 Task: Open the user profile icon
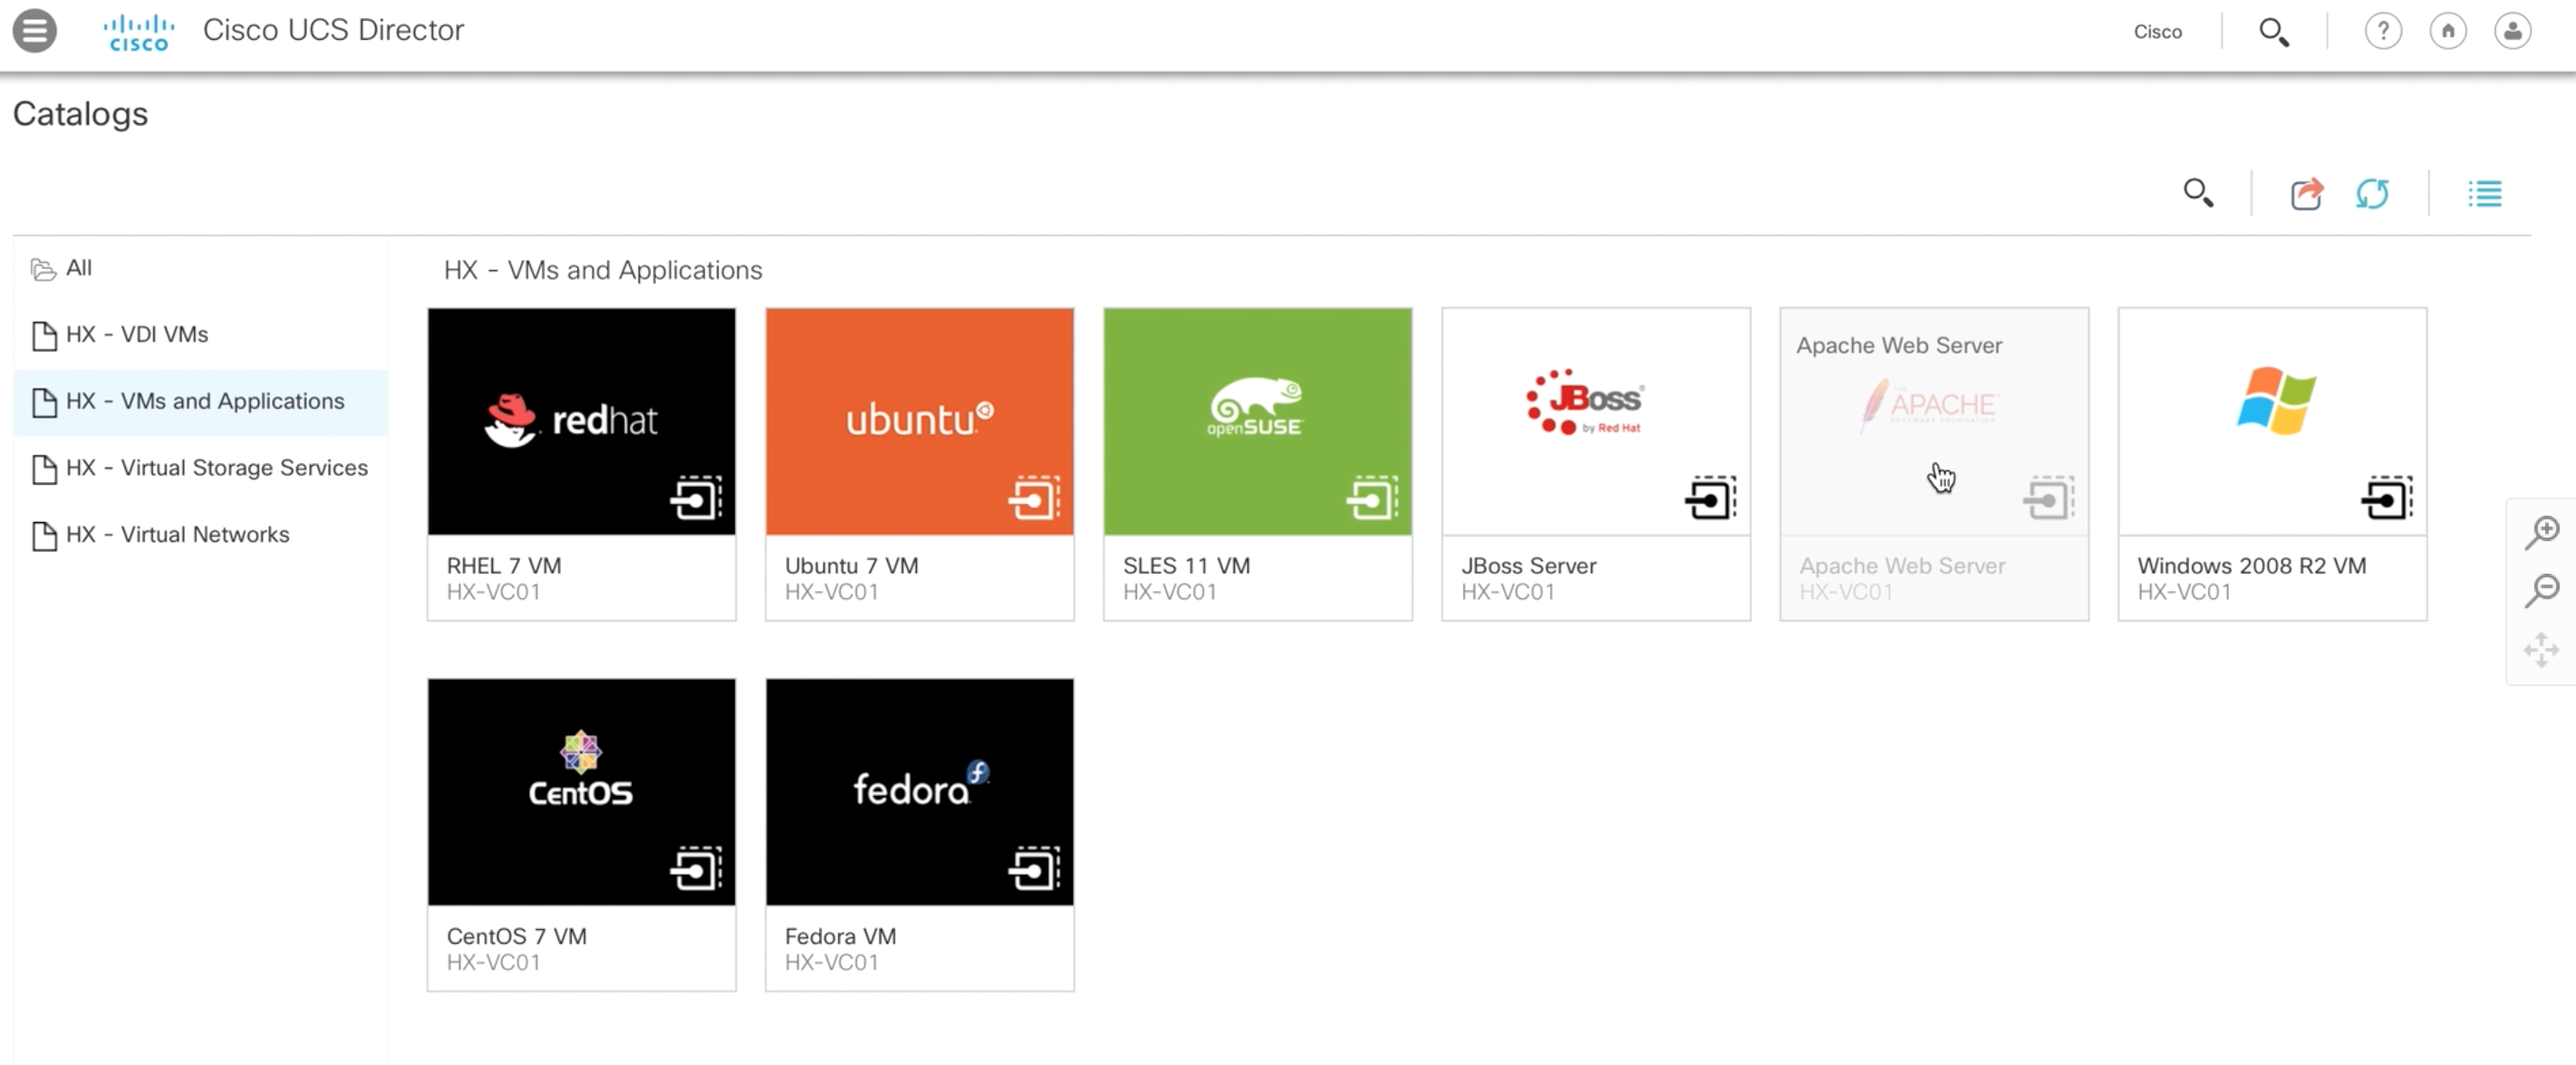2512,32
